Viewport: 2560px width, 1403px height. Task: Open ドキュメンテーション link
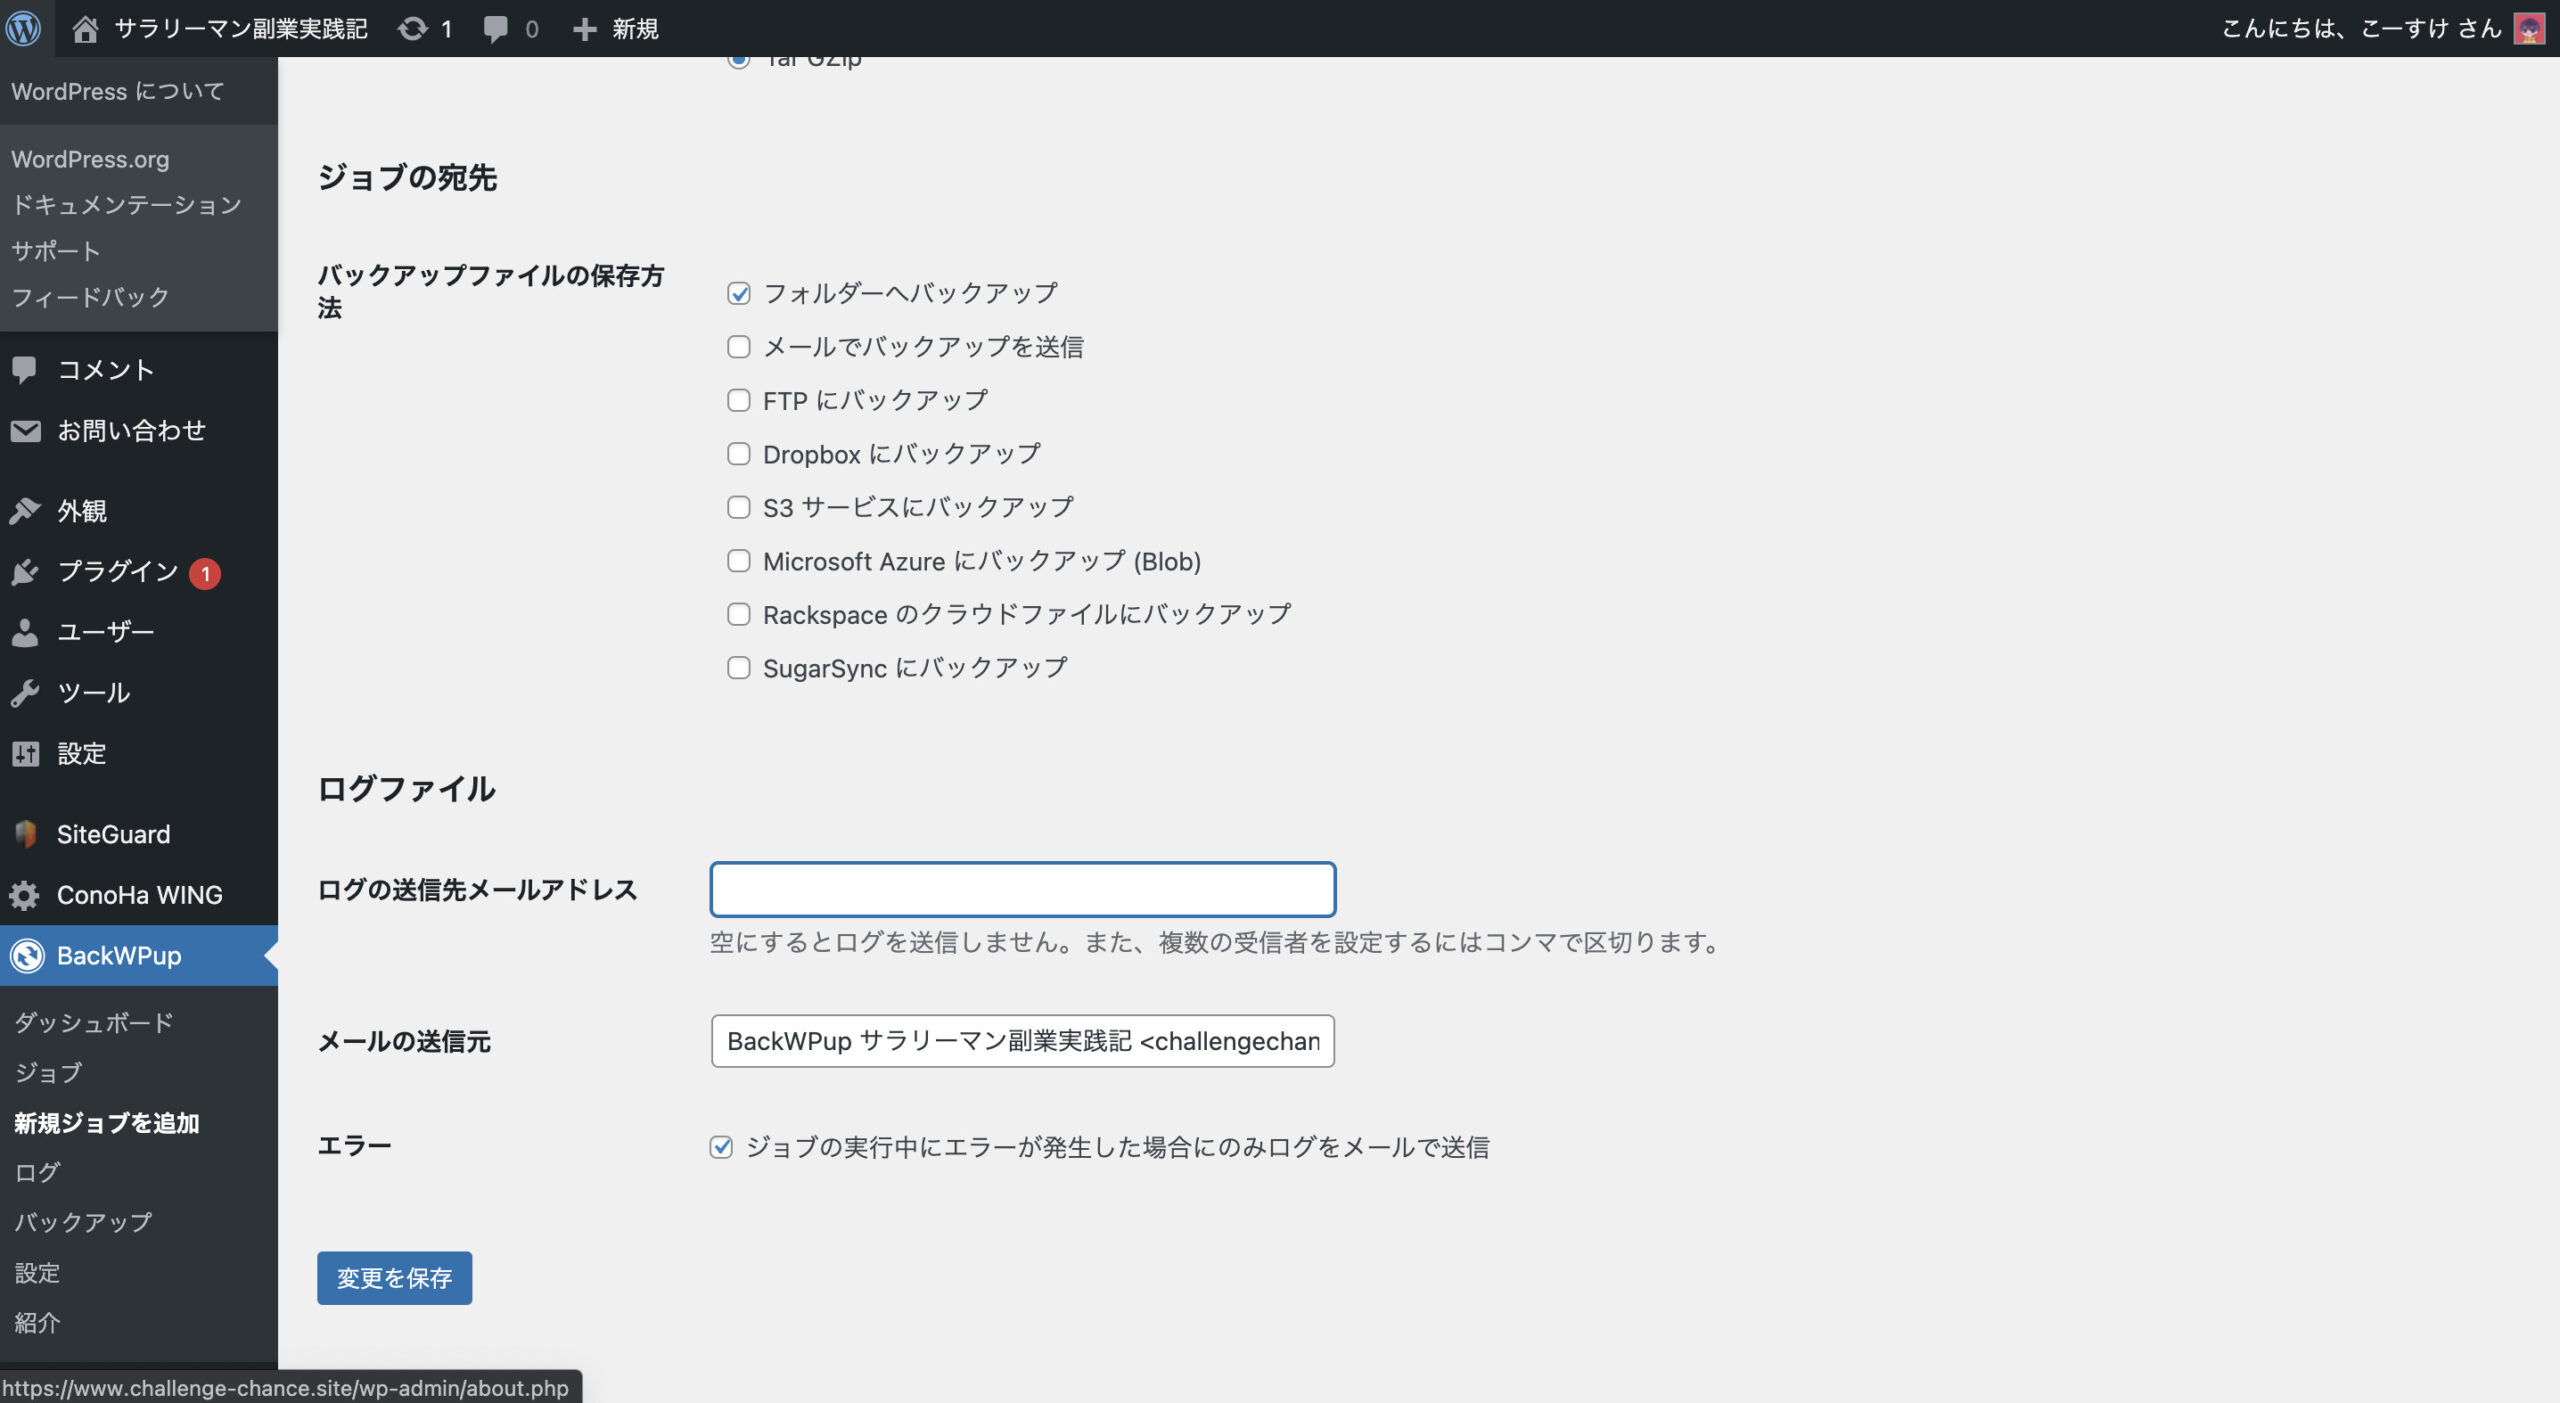[126, 205]
